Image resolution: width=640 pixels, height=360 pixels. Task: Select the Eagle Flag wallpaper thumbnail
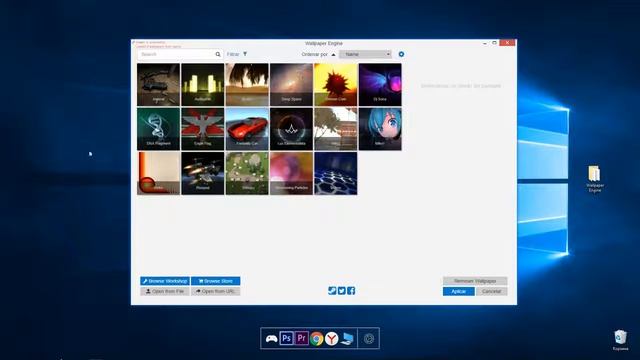pos(203,129)
